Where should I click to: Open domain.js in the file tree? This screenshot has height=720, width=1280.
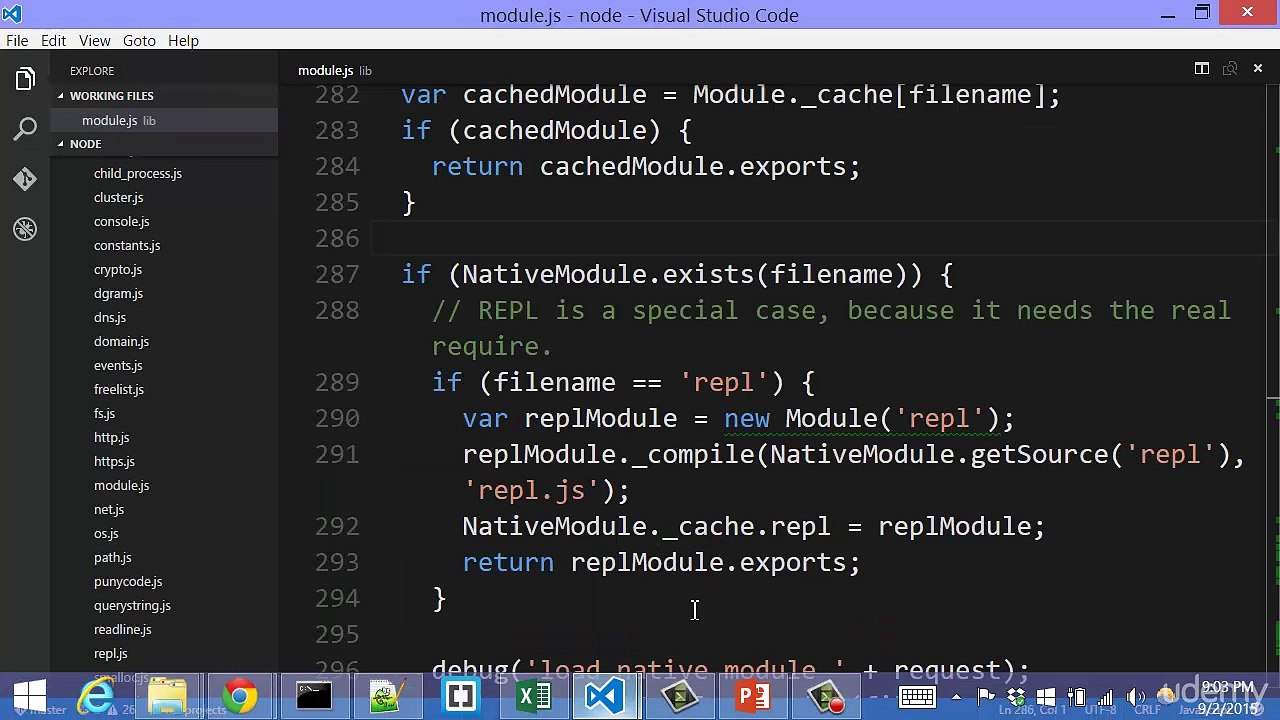(x=121, y=342)
